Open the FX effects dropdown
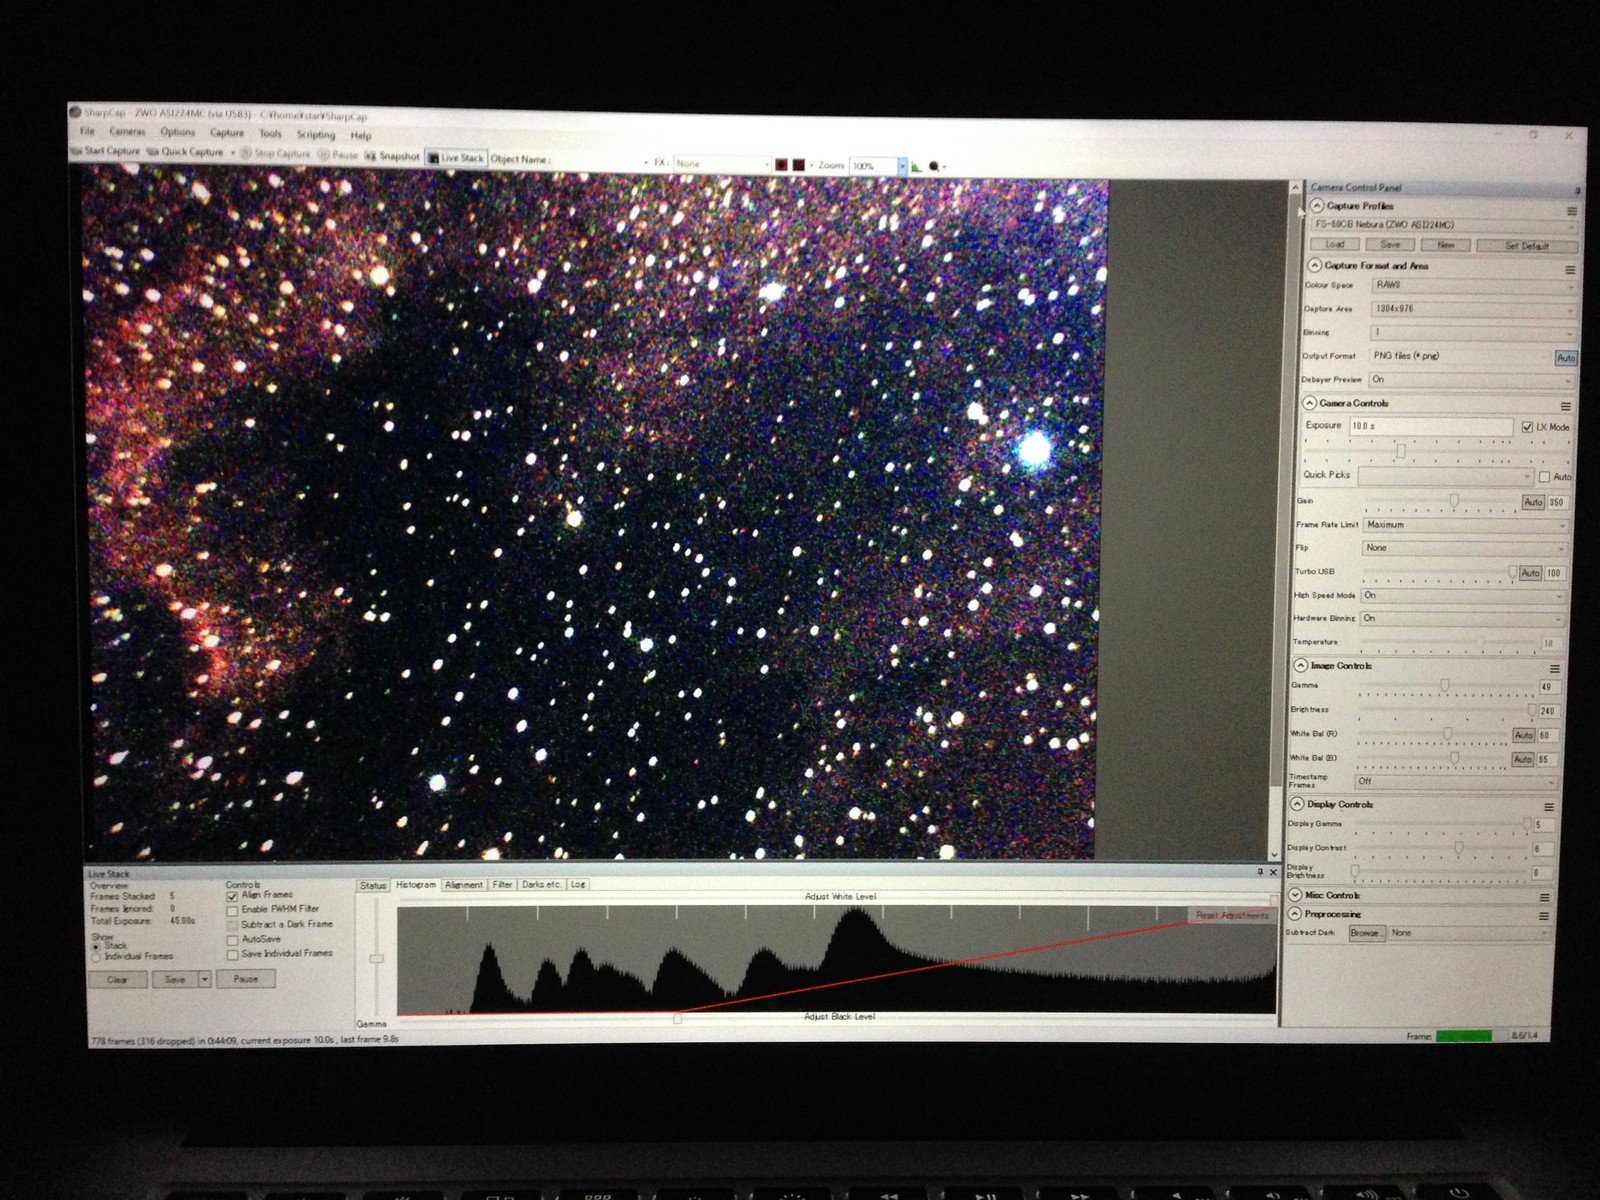The image size is (1600, 1200). coord(721,164)
